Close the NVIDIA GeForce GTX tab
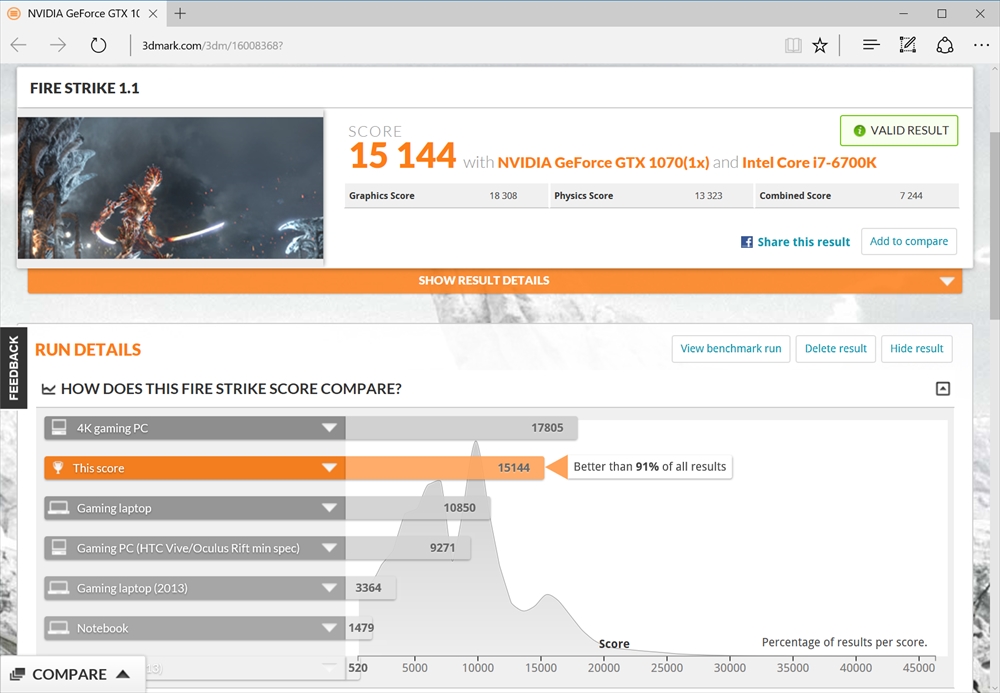1000x693 pixels. click(x=153, y=13)
